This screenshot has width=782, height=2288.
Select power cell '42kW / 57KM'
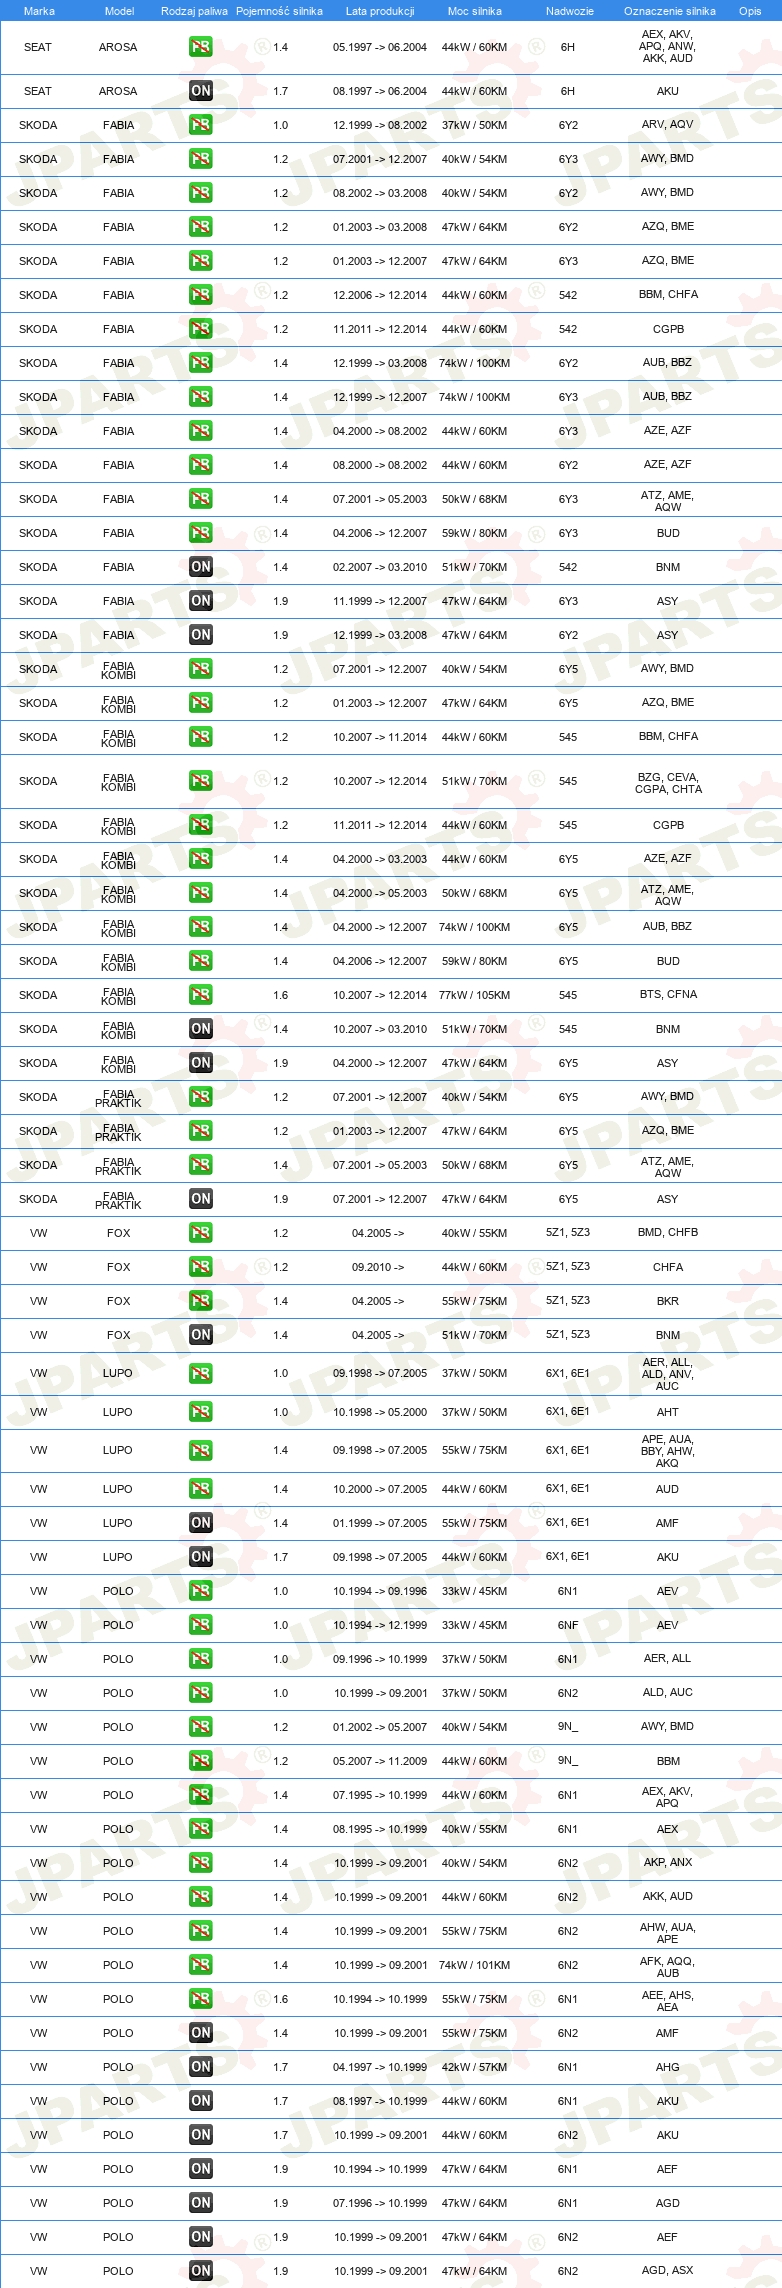[475, 2067]
